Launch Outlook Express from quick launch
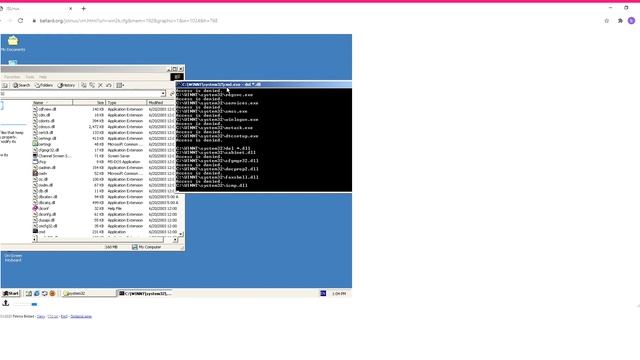640x360 pixels. coord(44,293)
